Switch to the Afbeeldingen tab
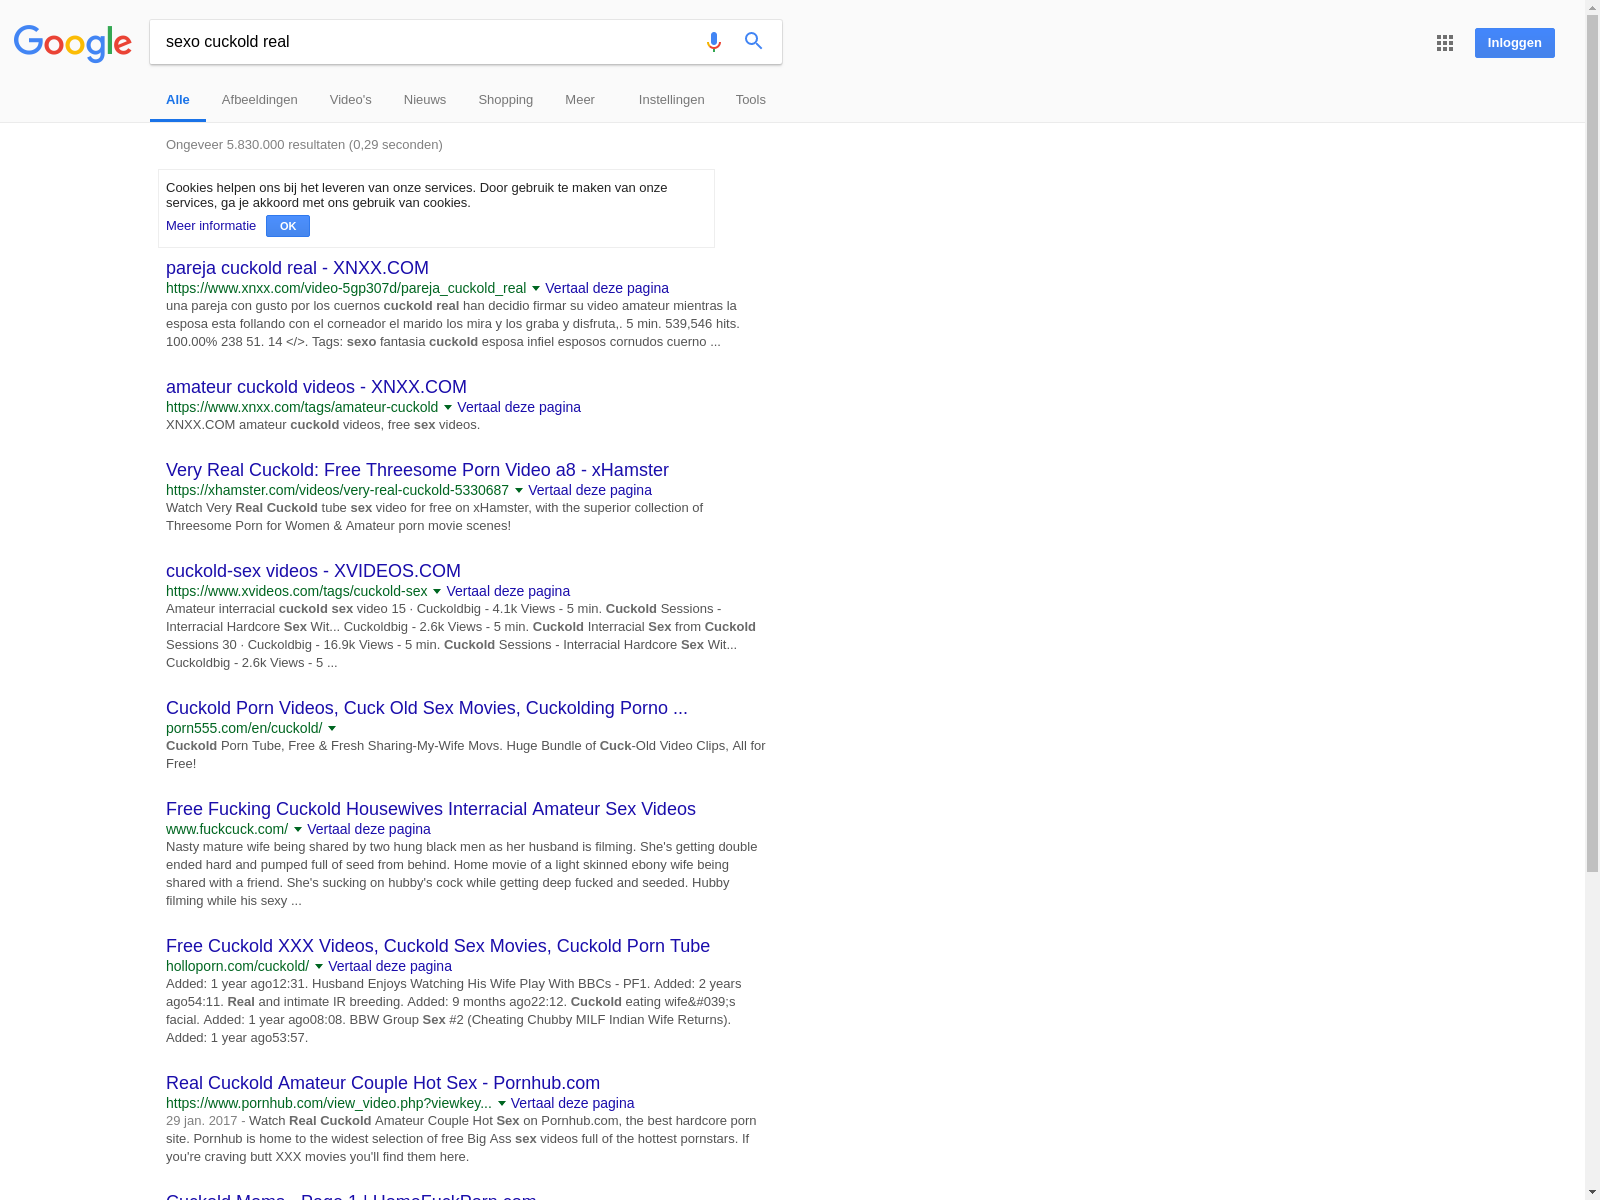The image size is (1600, 1200). [260, 100]
